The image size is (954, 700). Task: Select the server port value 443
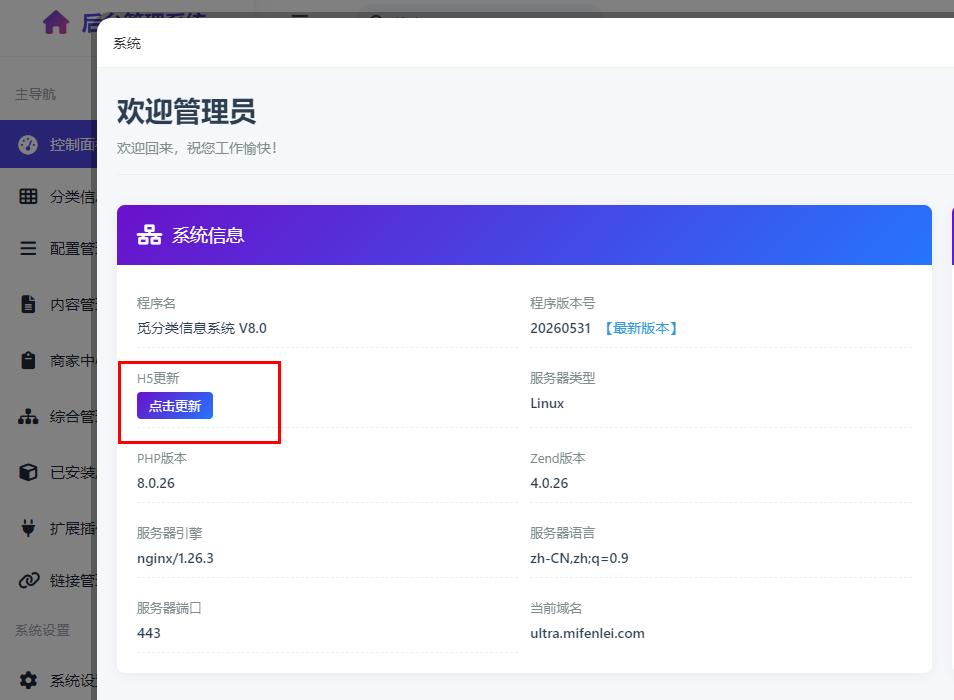(x=149, y=633)
